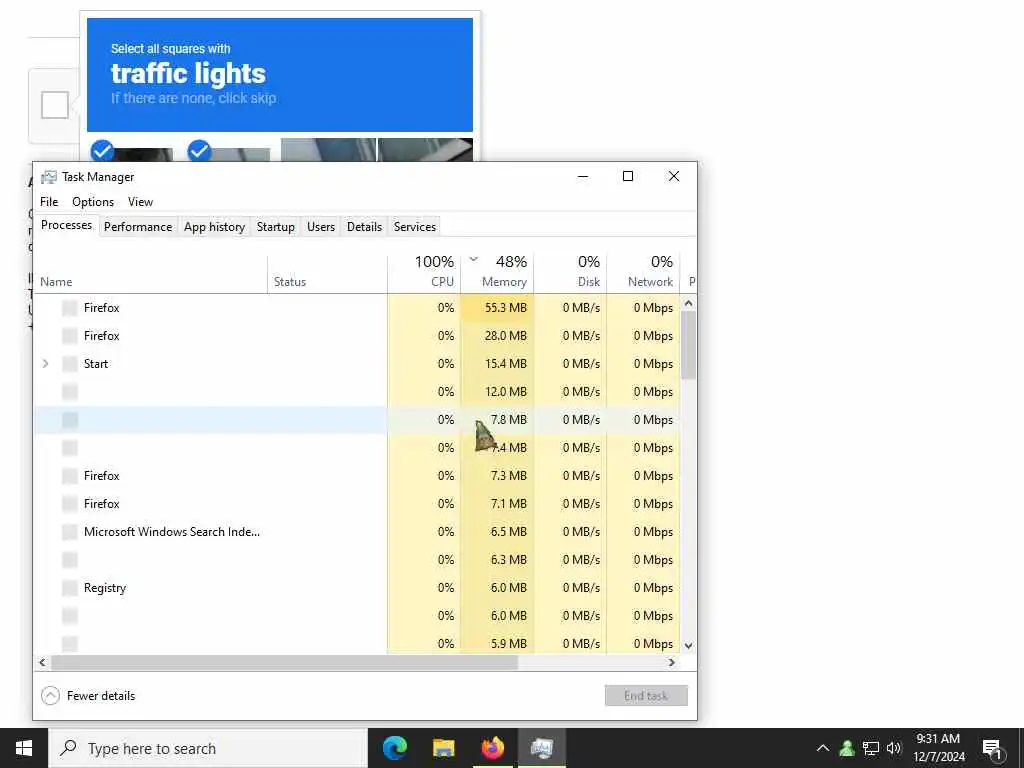
Task: Open the Options menu
Action: 93,202
